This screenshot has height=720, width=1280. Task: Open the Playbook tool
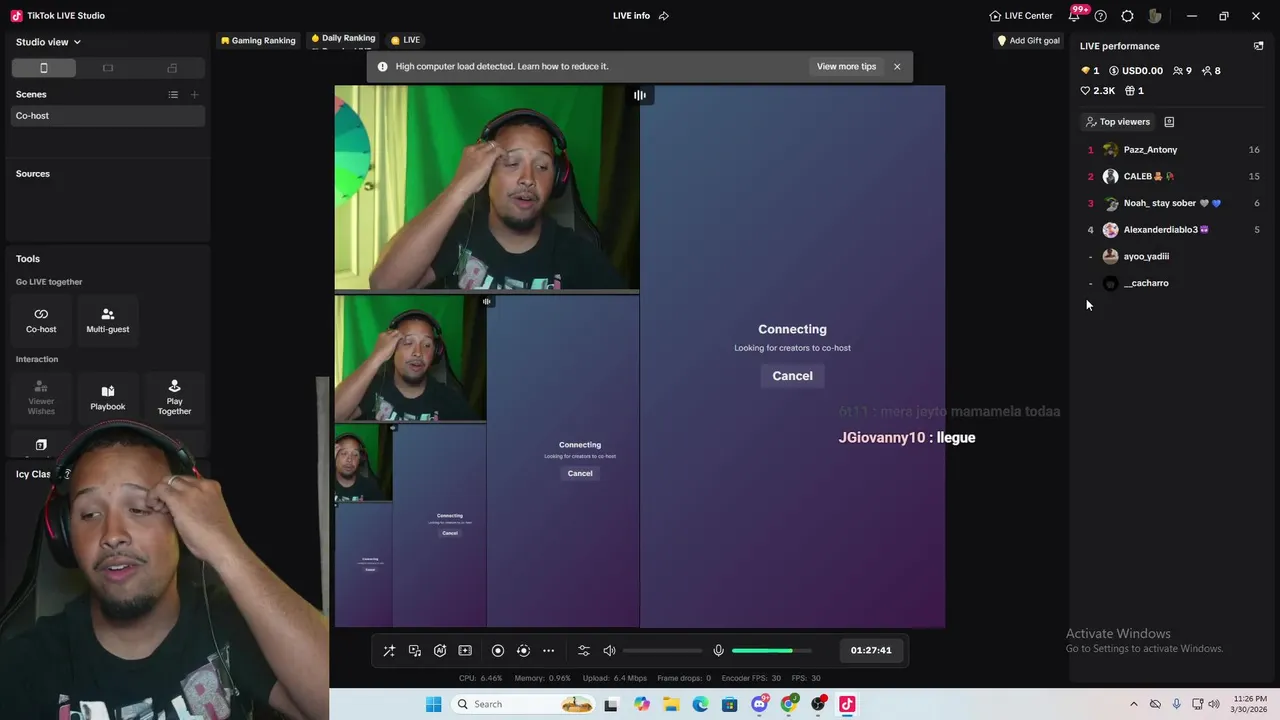pos(108,397)
